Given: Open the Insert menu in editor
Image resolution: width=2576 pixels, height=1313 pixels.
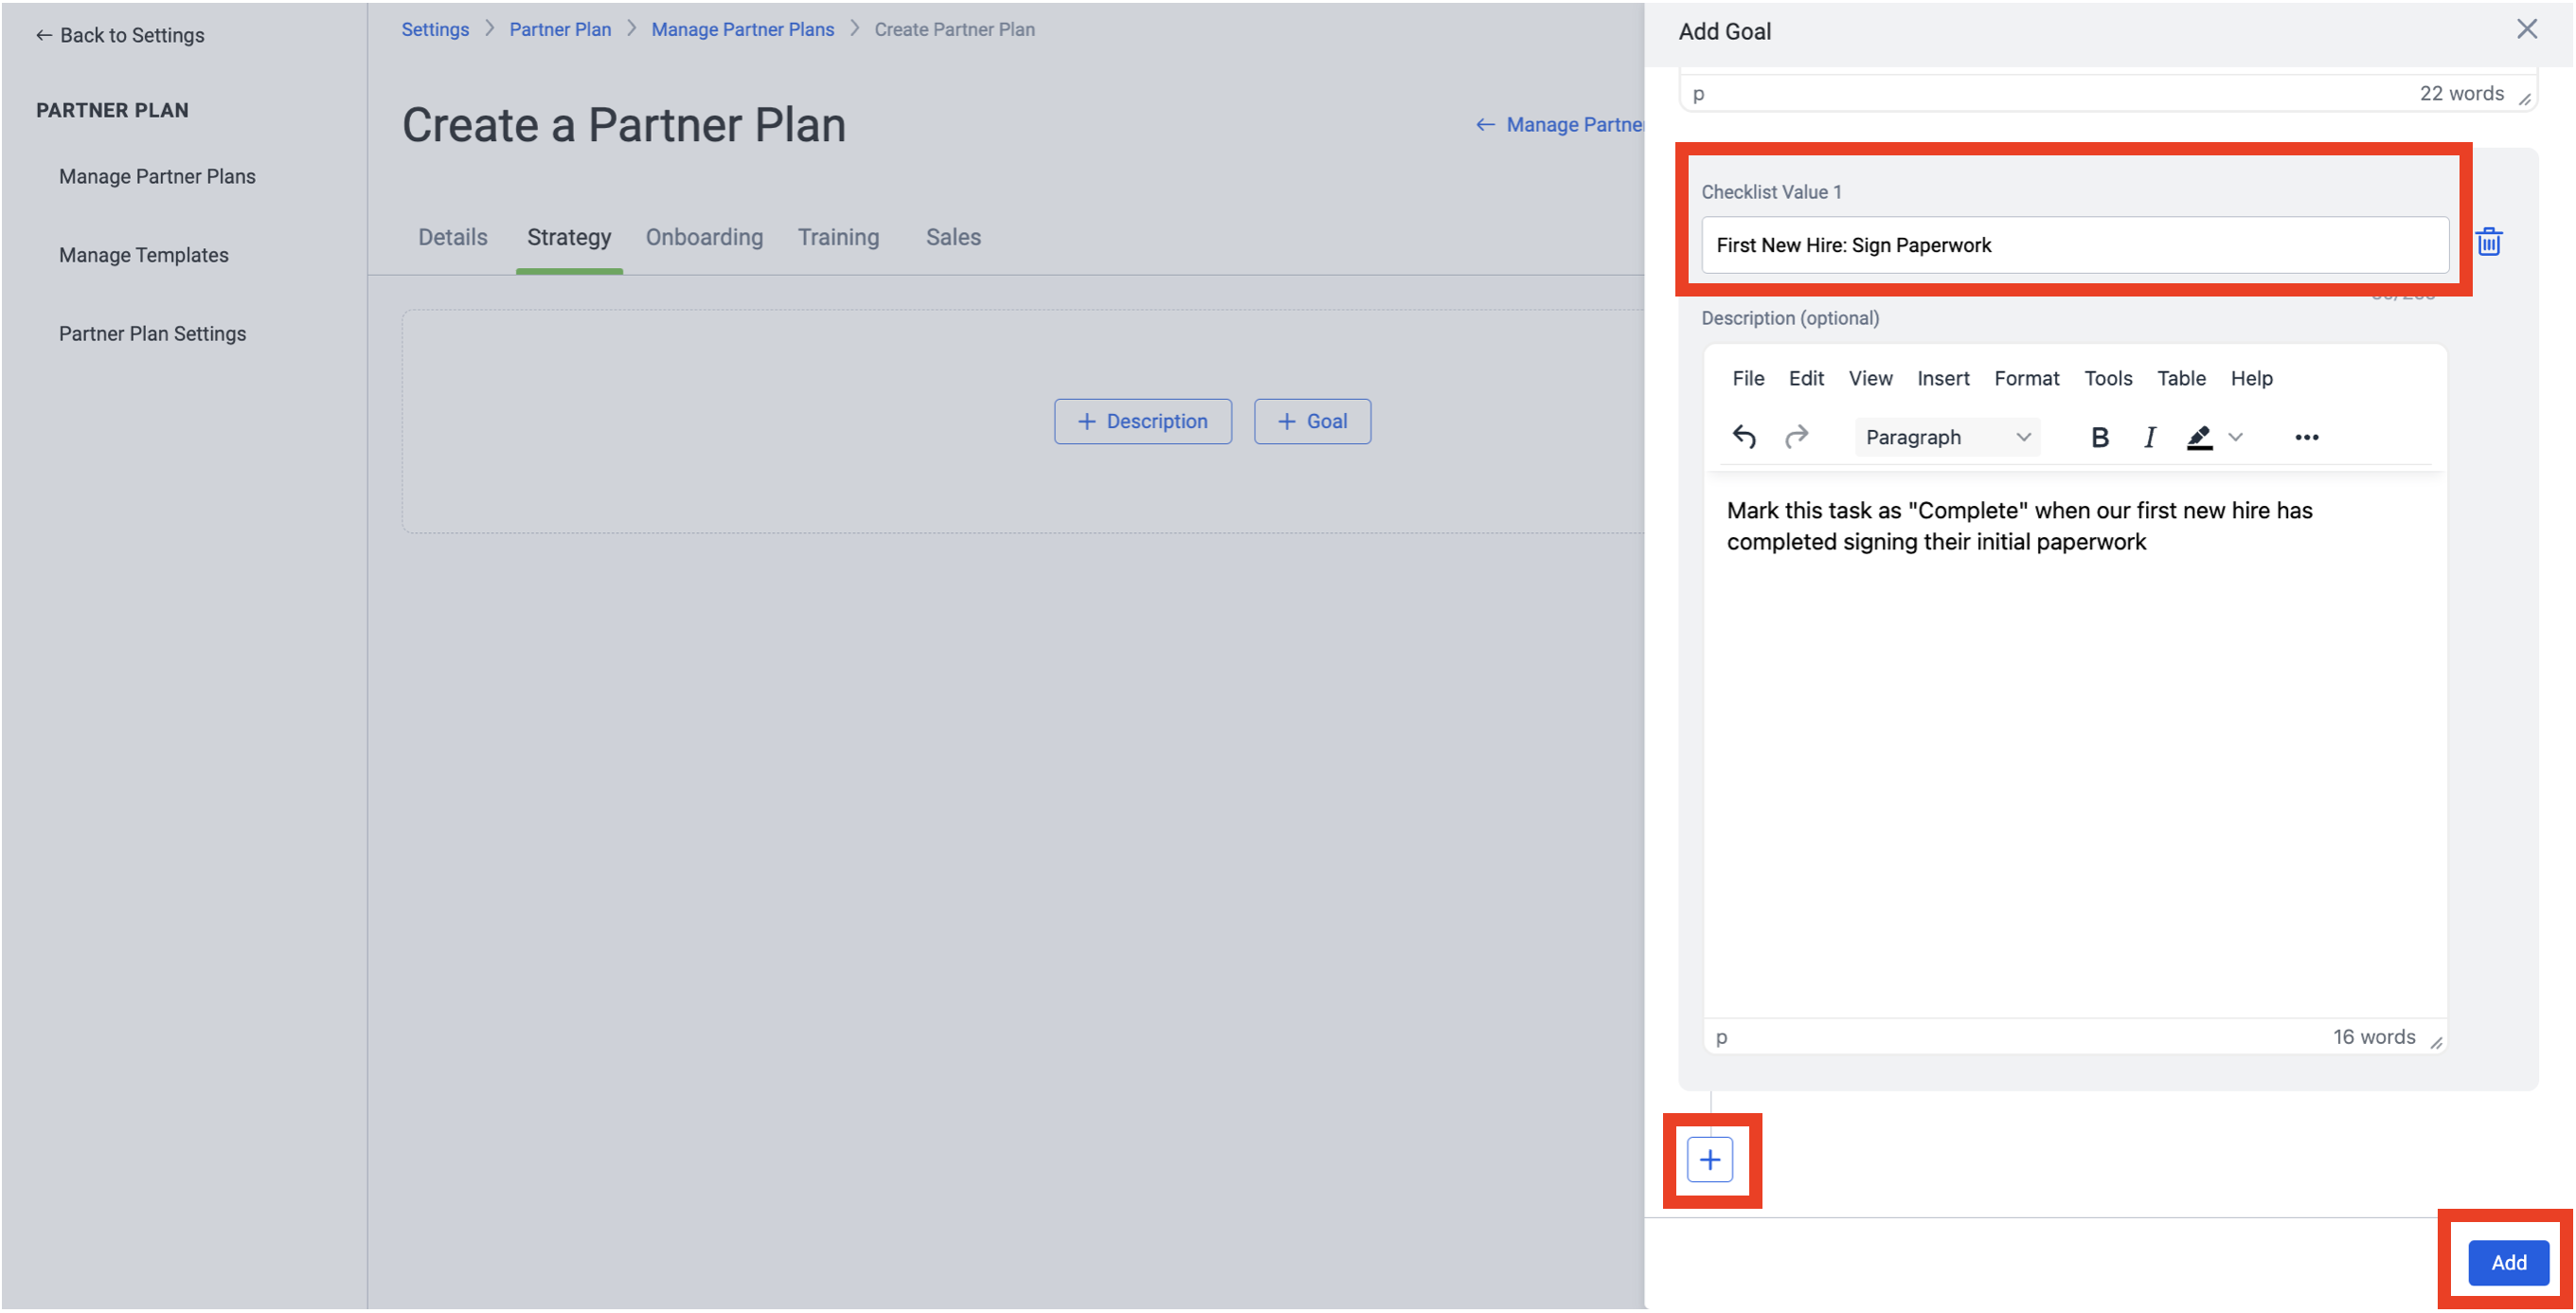Looking at the screenshot, I should pos(1942,378).
